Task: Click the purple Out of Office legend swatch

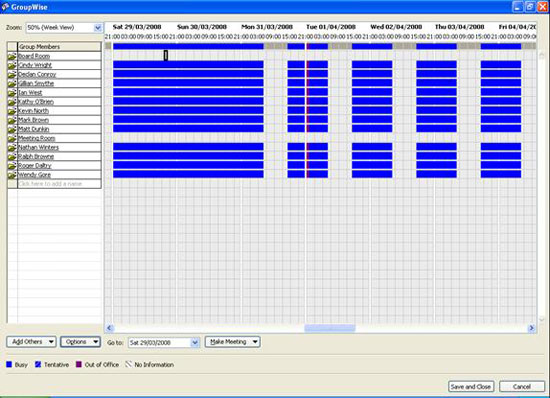Action: coord(79,365)
